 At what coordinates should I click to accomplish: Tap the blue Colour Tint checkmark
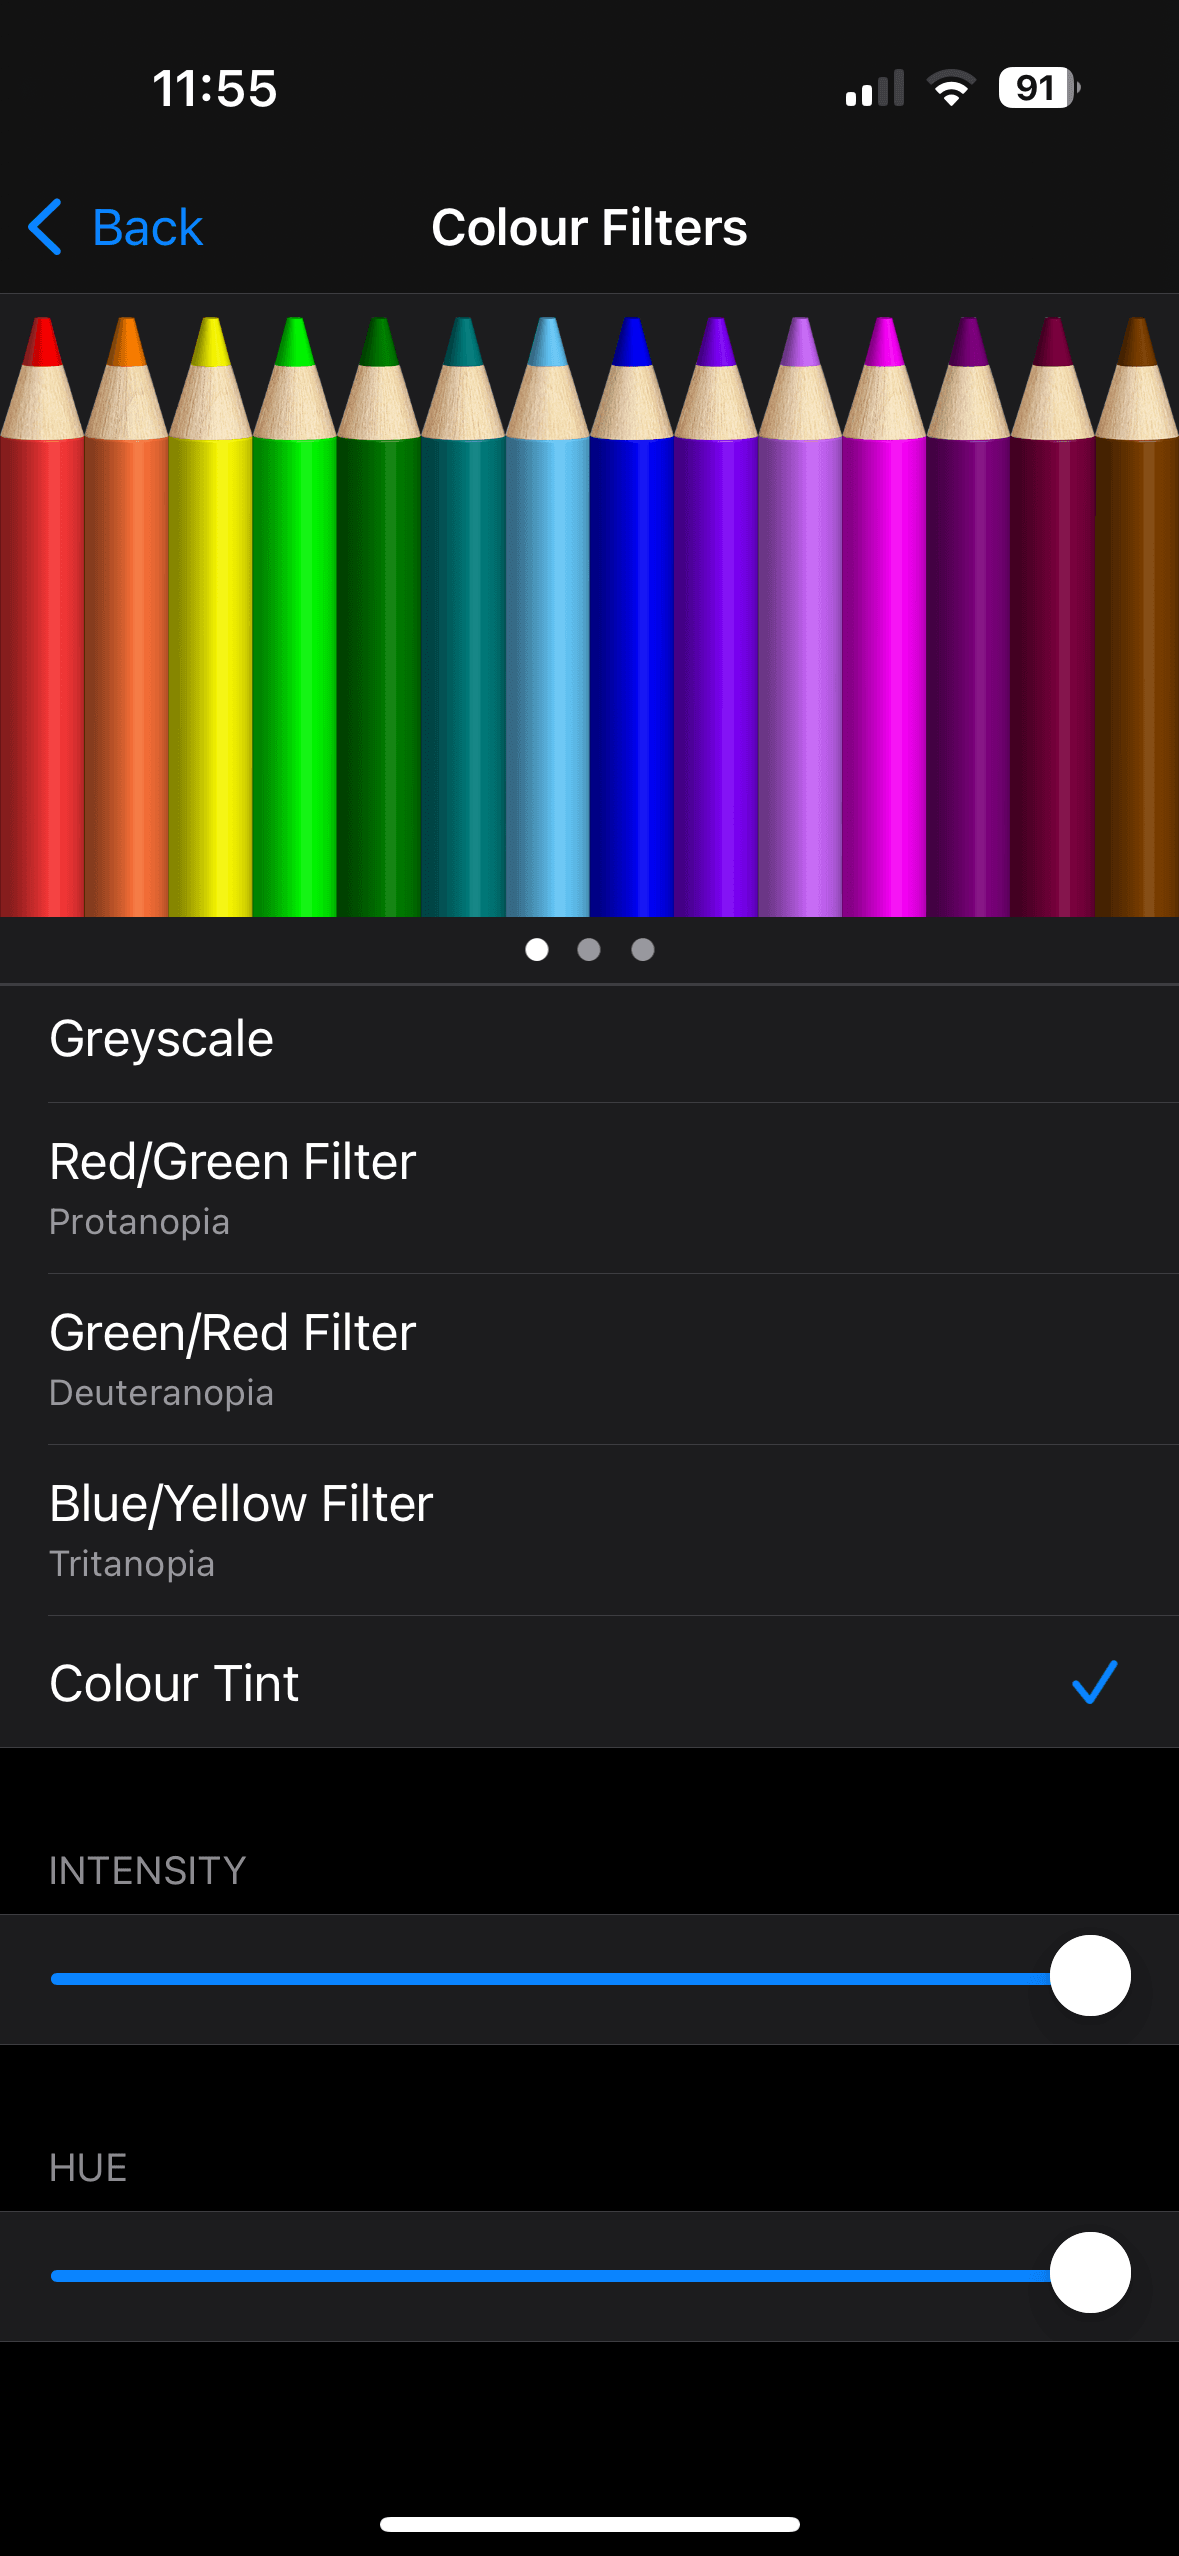pos(1094,1682)
